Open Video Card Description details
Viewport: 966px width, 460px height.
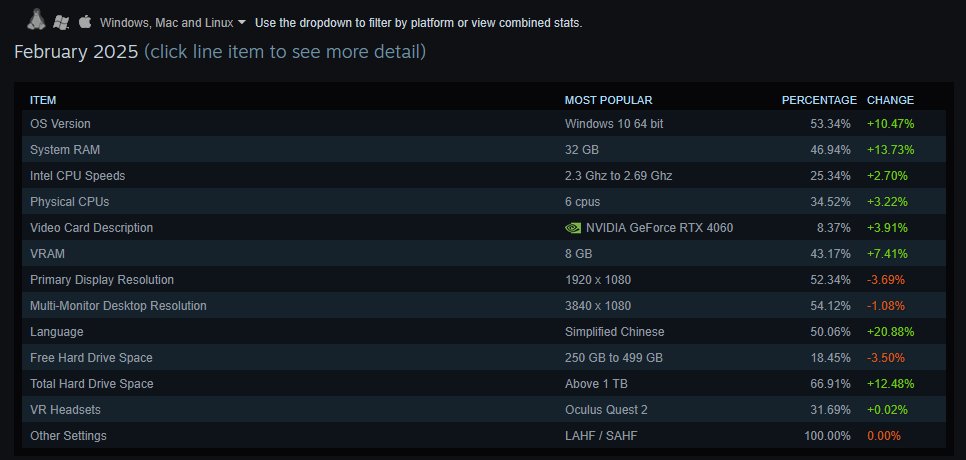point(484,228)
